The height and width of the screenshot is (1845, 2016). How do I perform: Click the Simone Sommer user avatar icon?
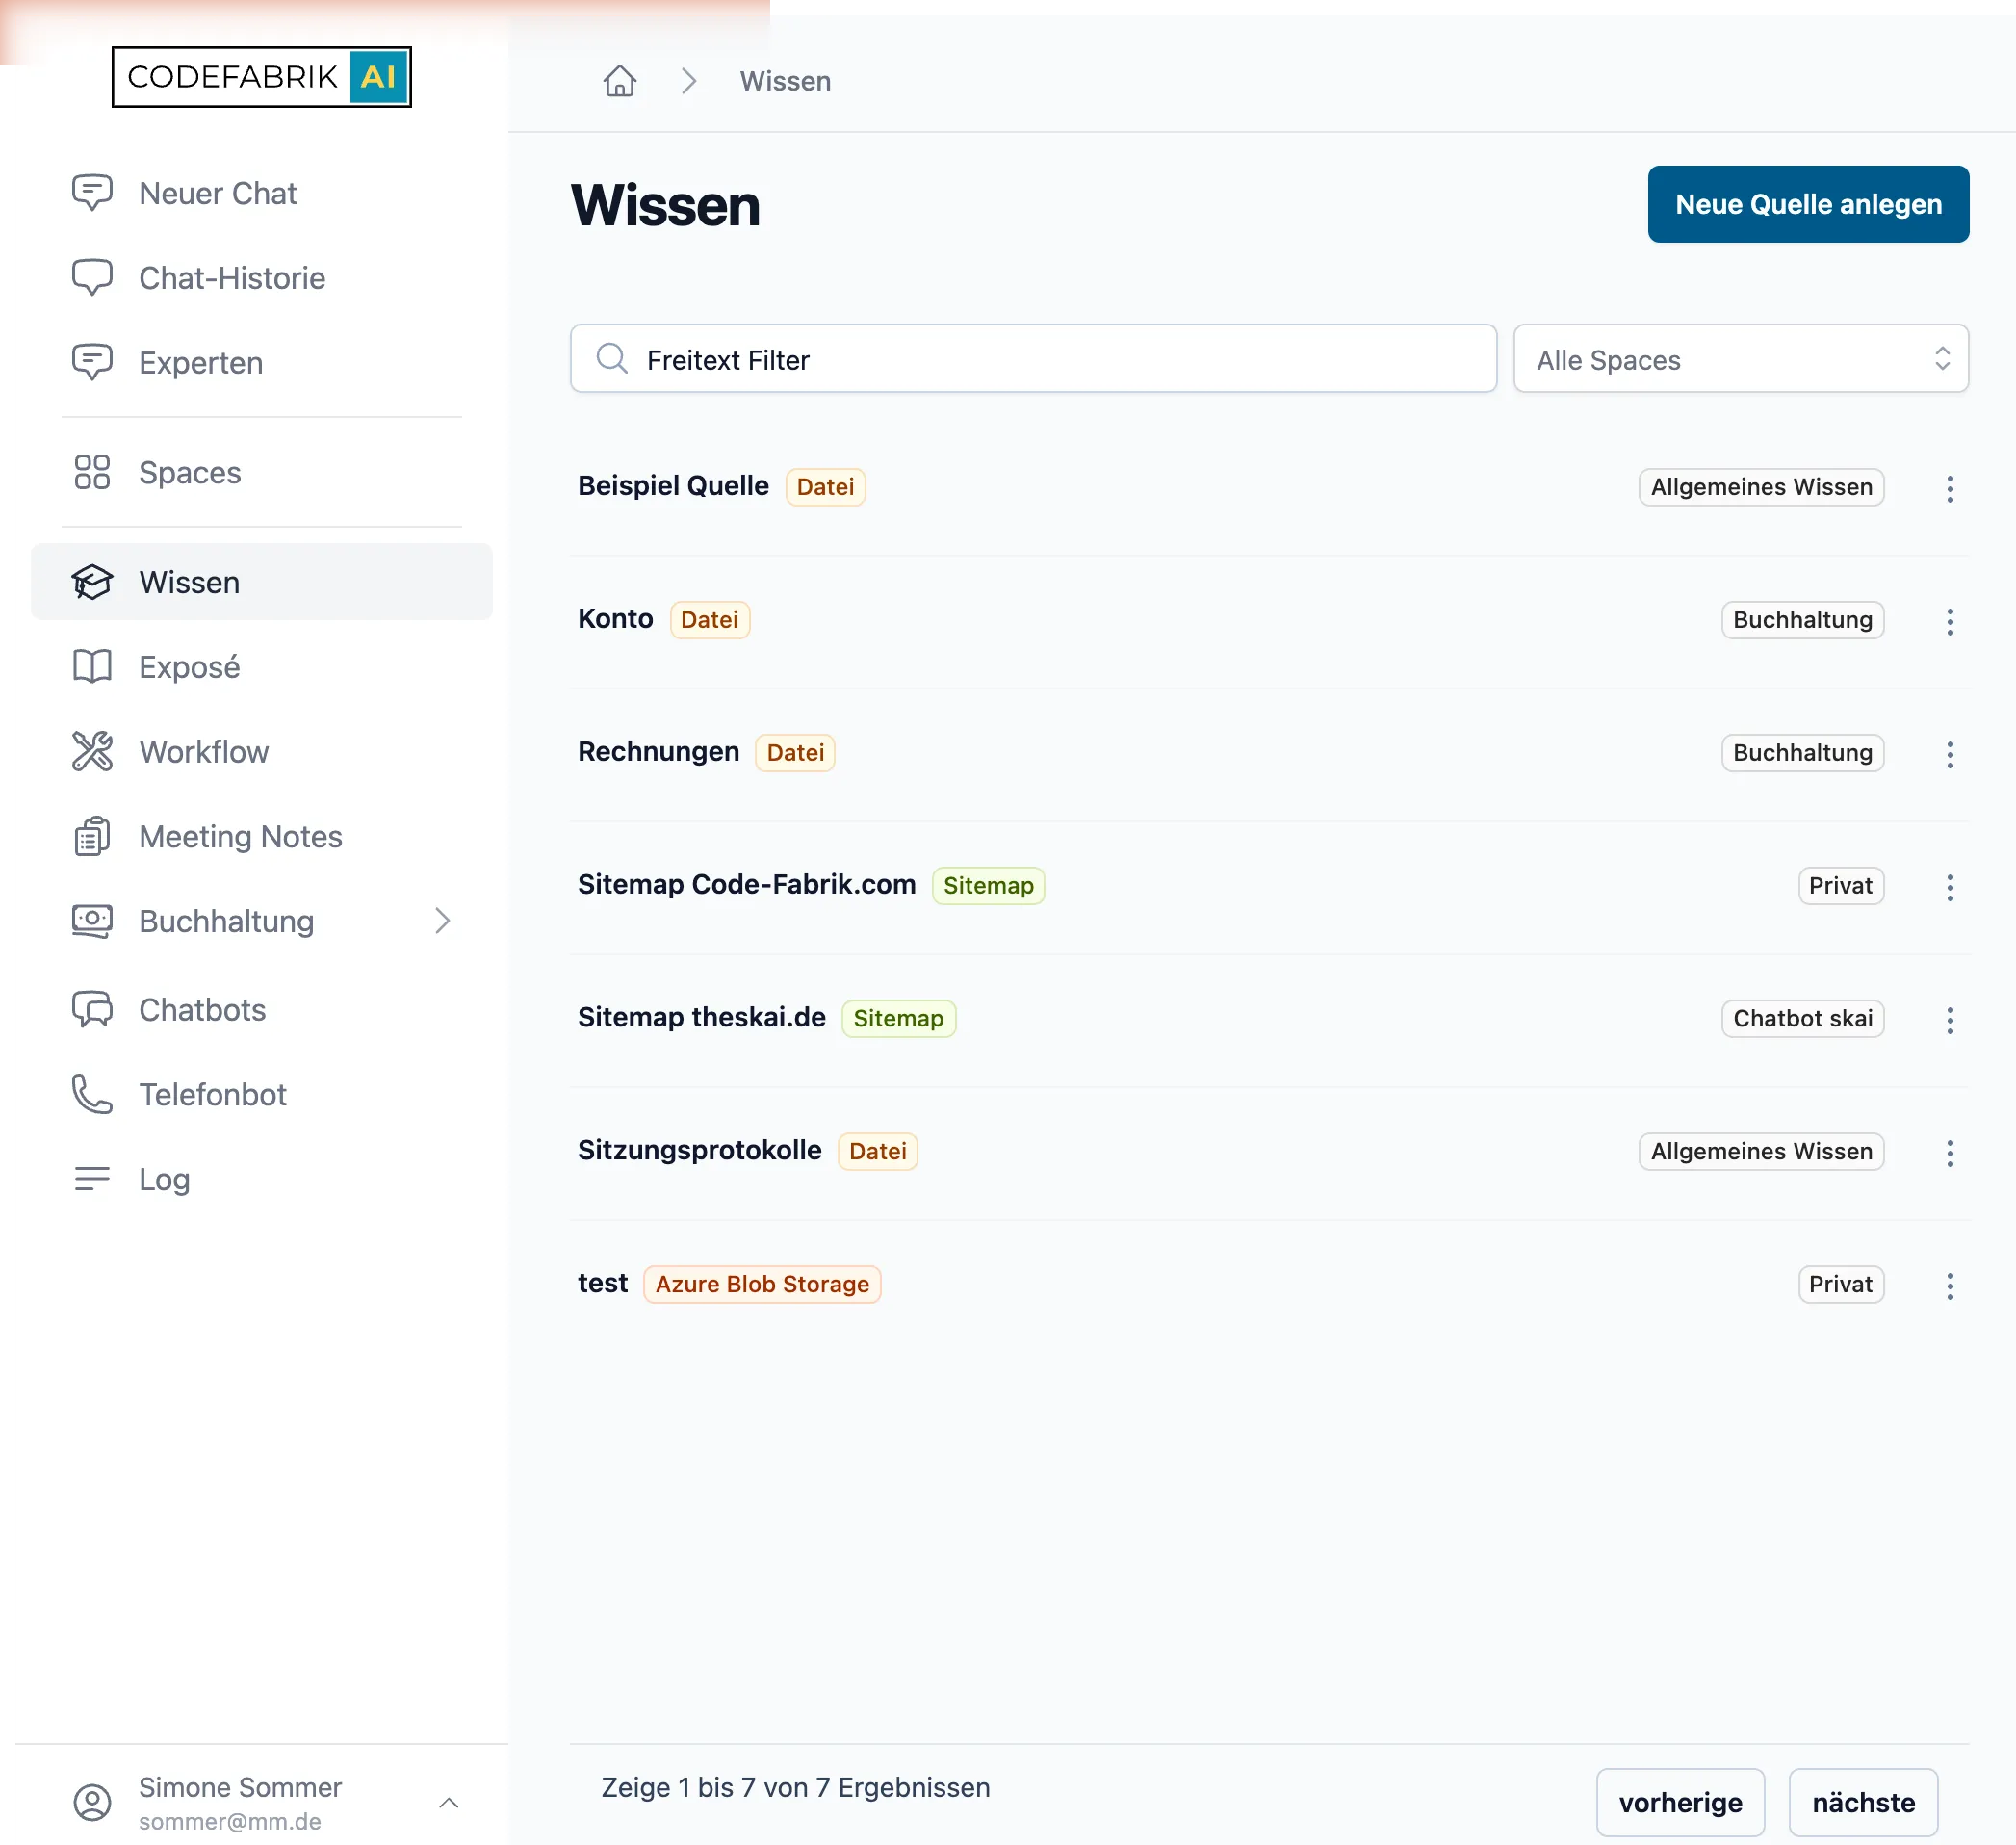(92, 1802)
